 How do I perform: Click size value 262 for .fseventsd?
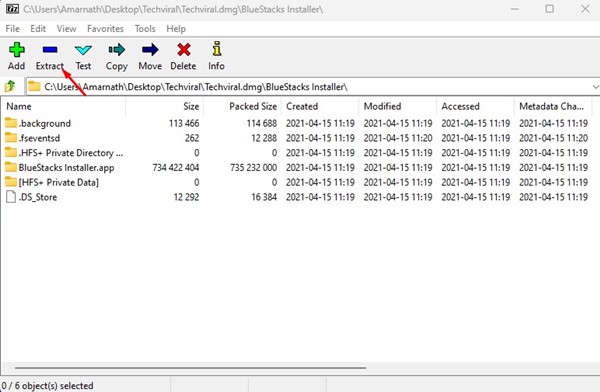point(192,138)
